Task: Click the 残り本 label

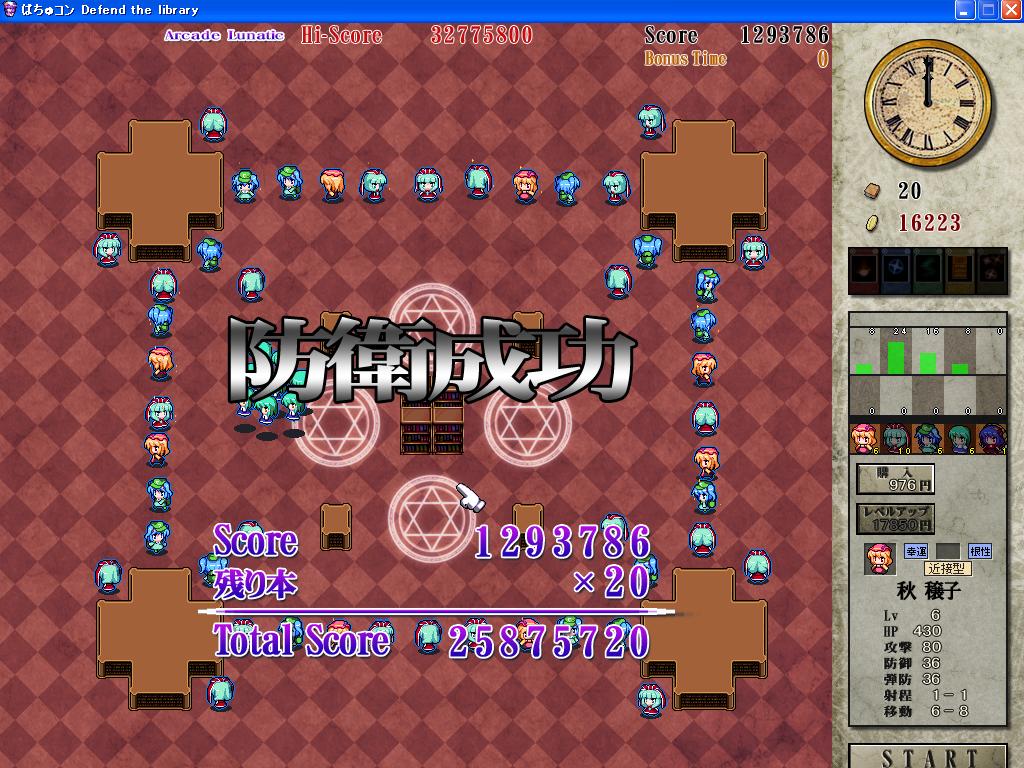Action: 255,583
